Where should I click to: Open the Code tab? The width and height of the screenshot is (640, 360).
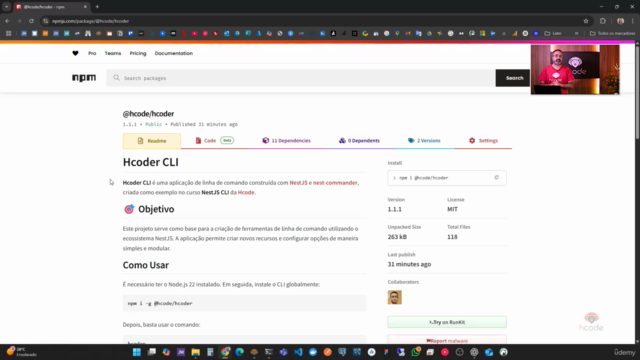(214, 140)
